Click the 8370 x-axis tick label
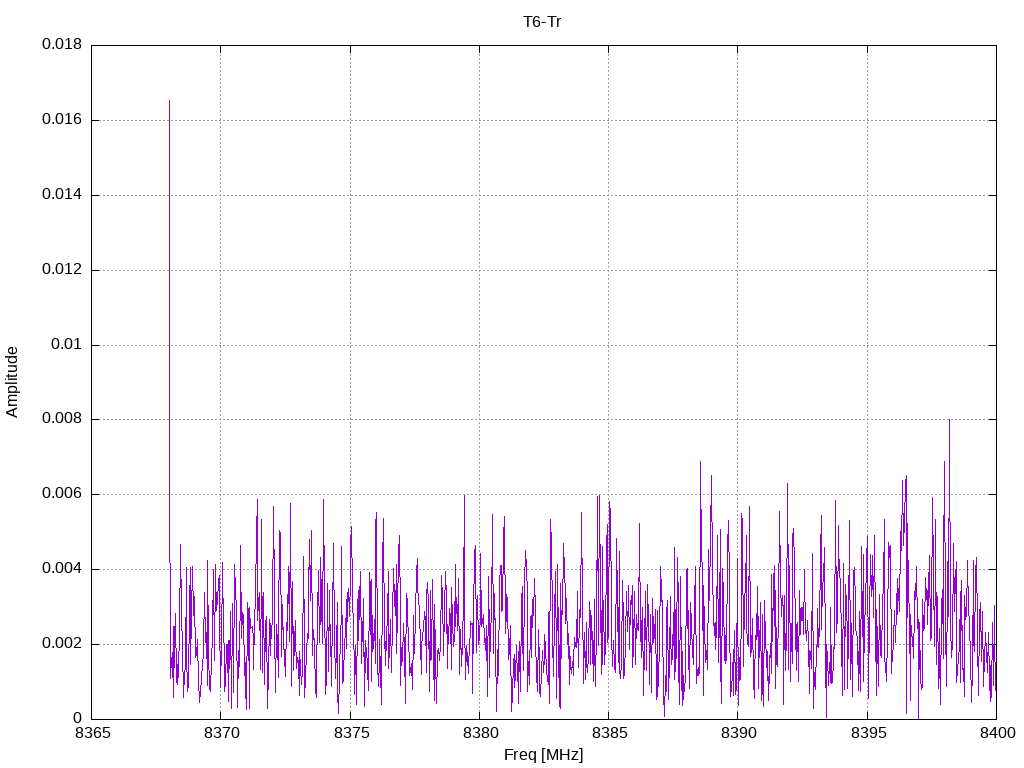The image size is (1024, 768). click(220, 733)
